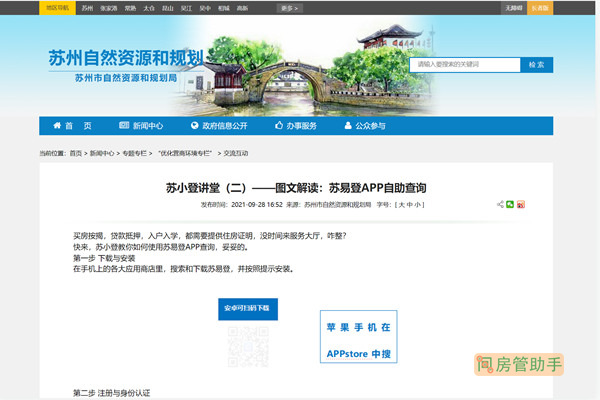The width and height of the screenshot is (600, 400).
Task: Click the globe icon beside 政府信息公开
Action: (195, 125)
